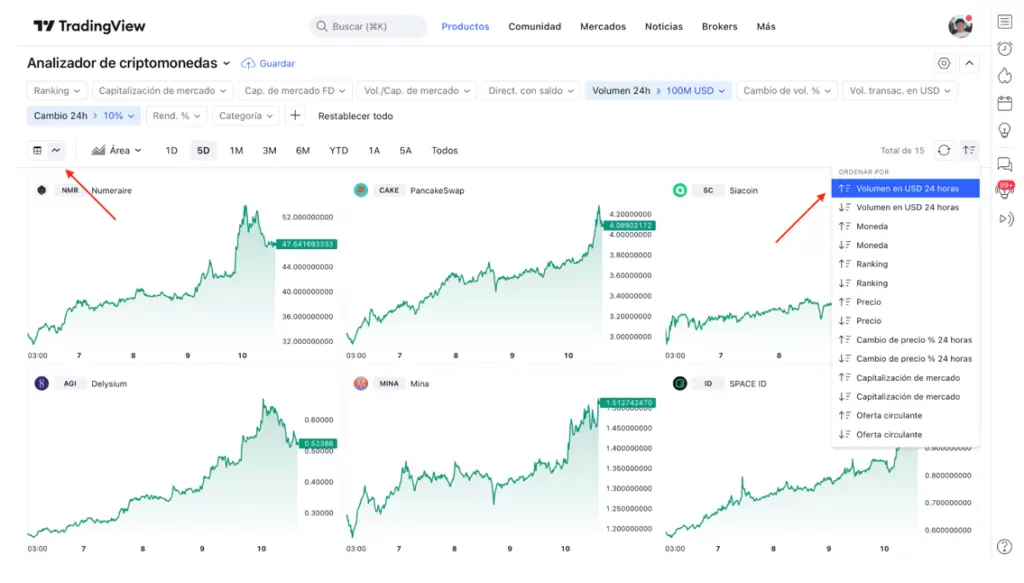Set chart range to 1D

click(171, 150)
